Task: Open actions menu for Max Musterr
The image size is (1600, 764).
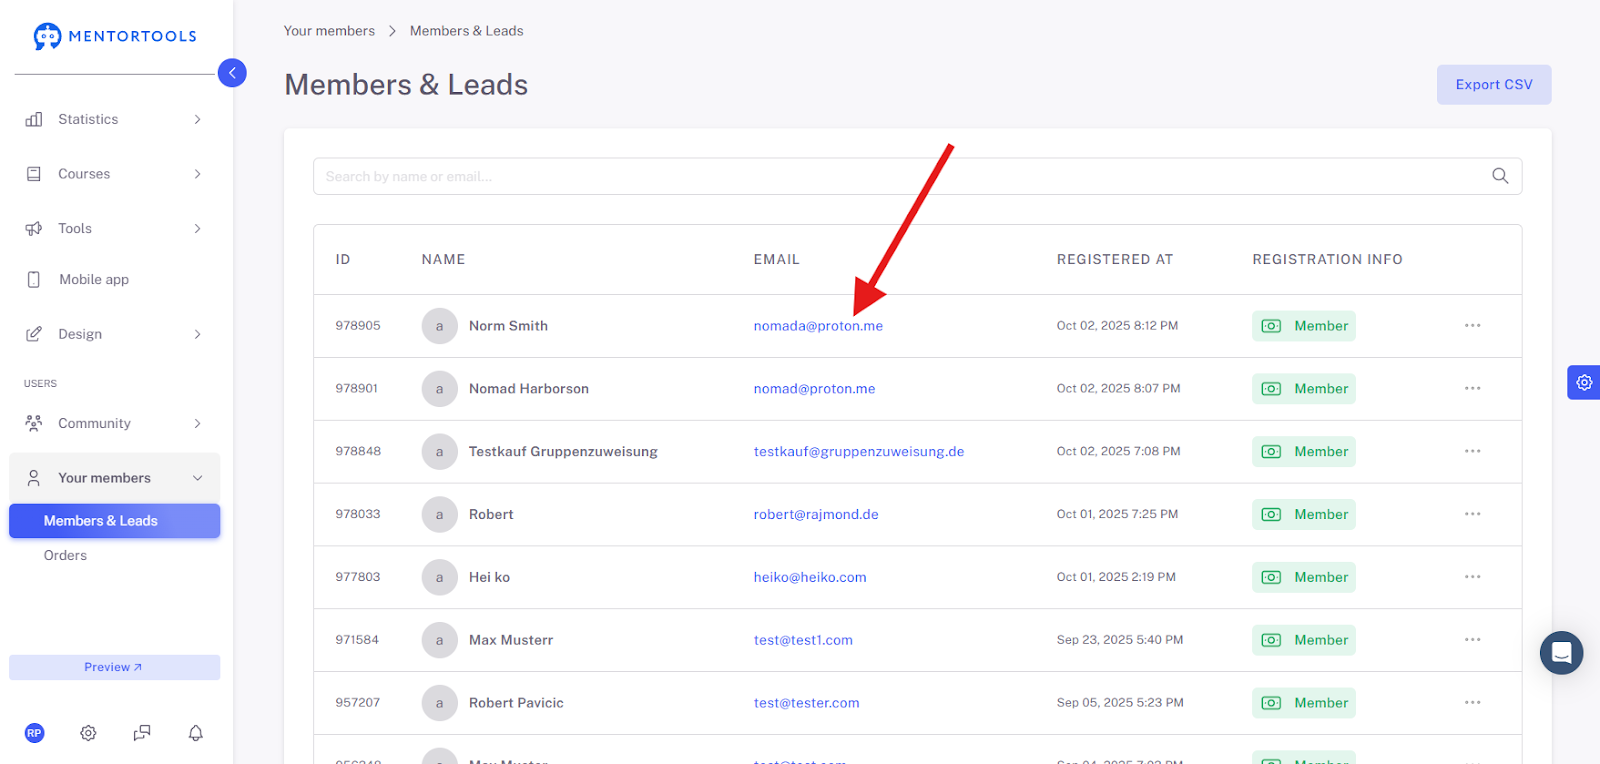Action: tap(1473, 640)
